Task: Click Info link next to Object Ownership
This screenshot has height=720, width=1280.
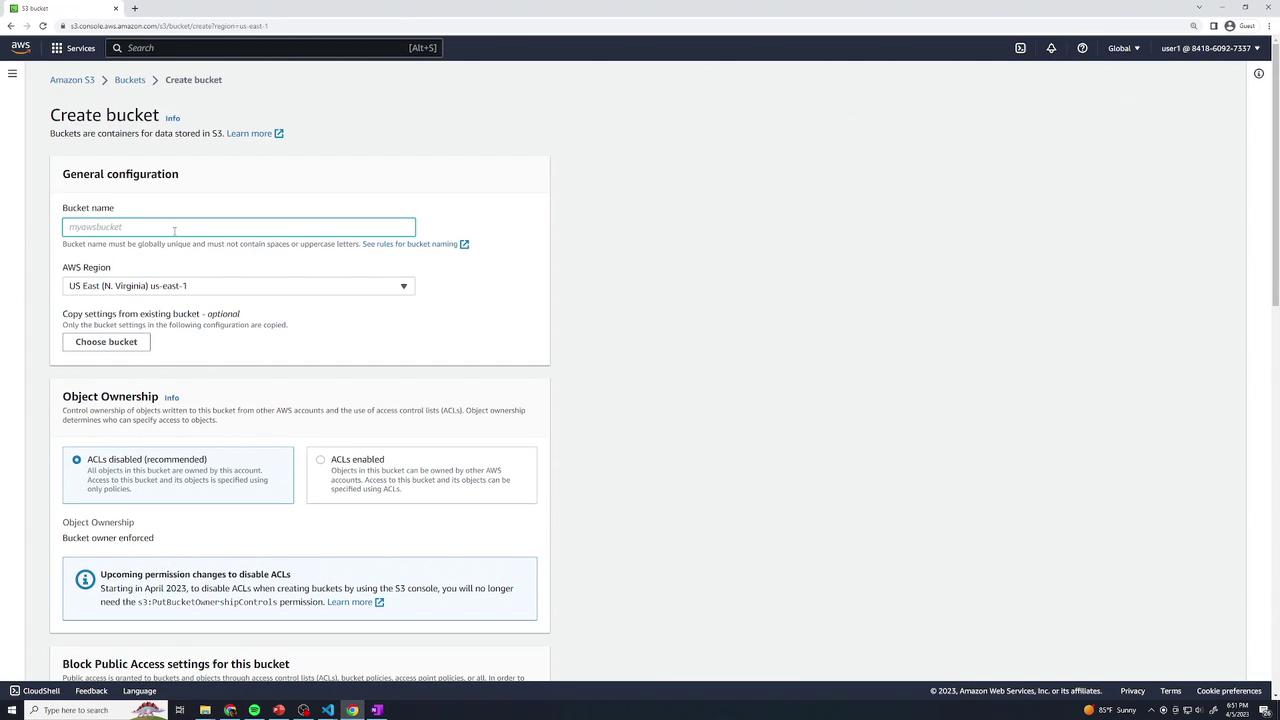Action: [171, 398]
